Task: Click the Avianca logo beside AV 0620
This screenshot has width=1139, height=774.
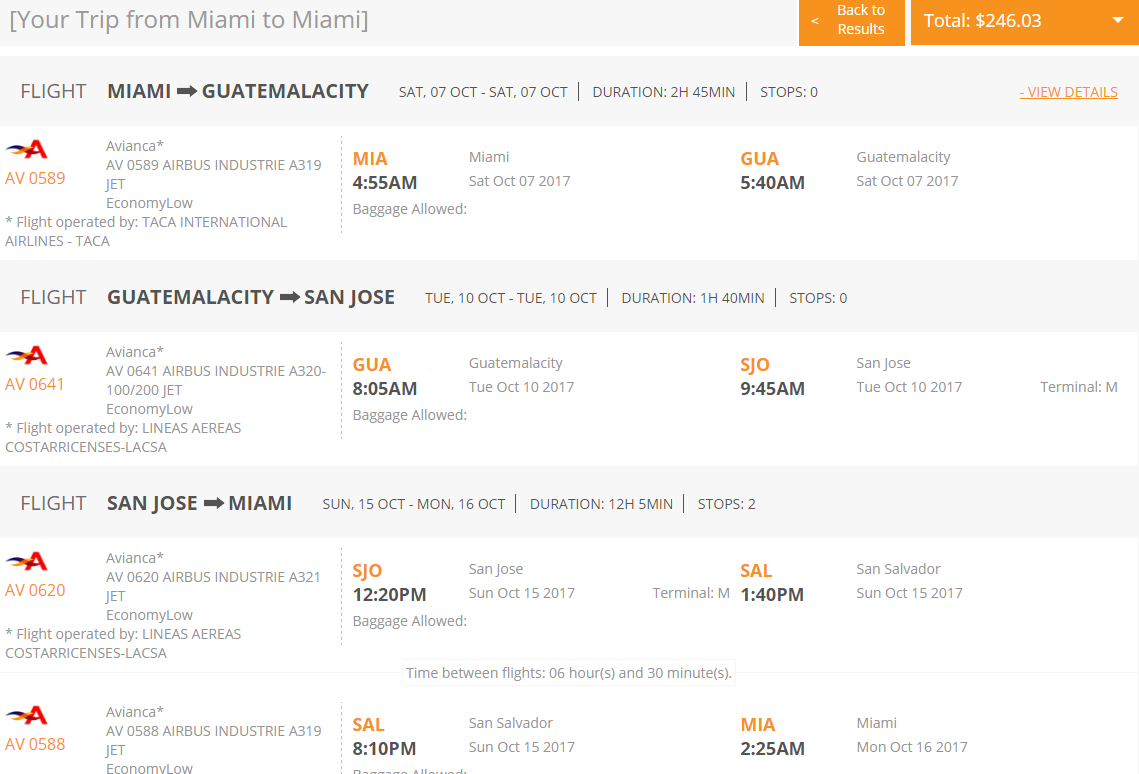Action: click(x=27, y=561)
